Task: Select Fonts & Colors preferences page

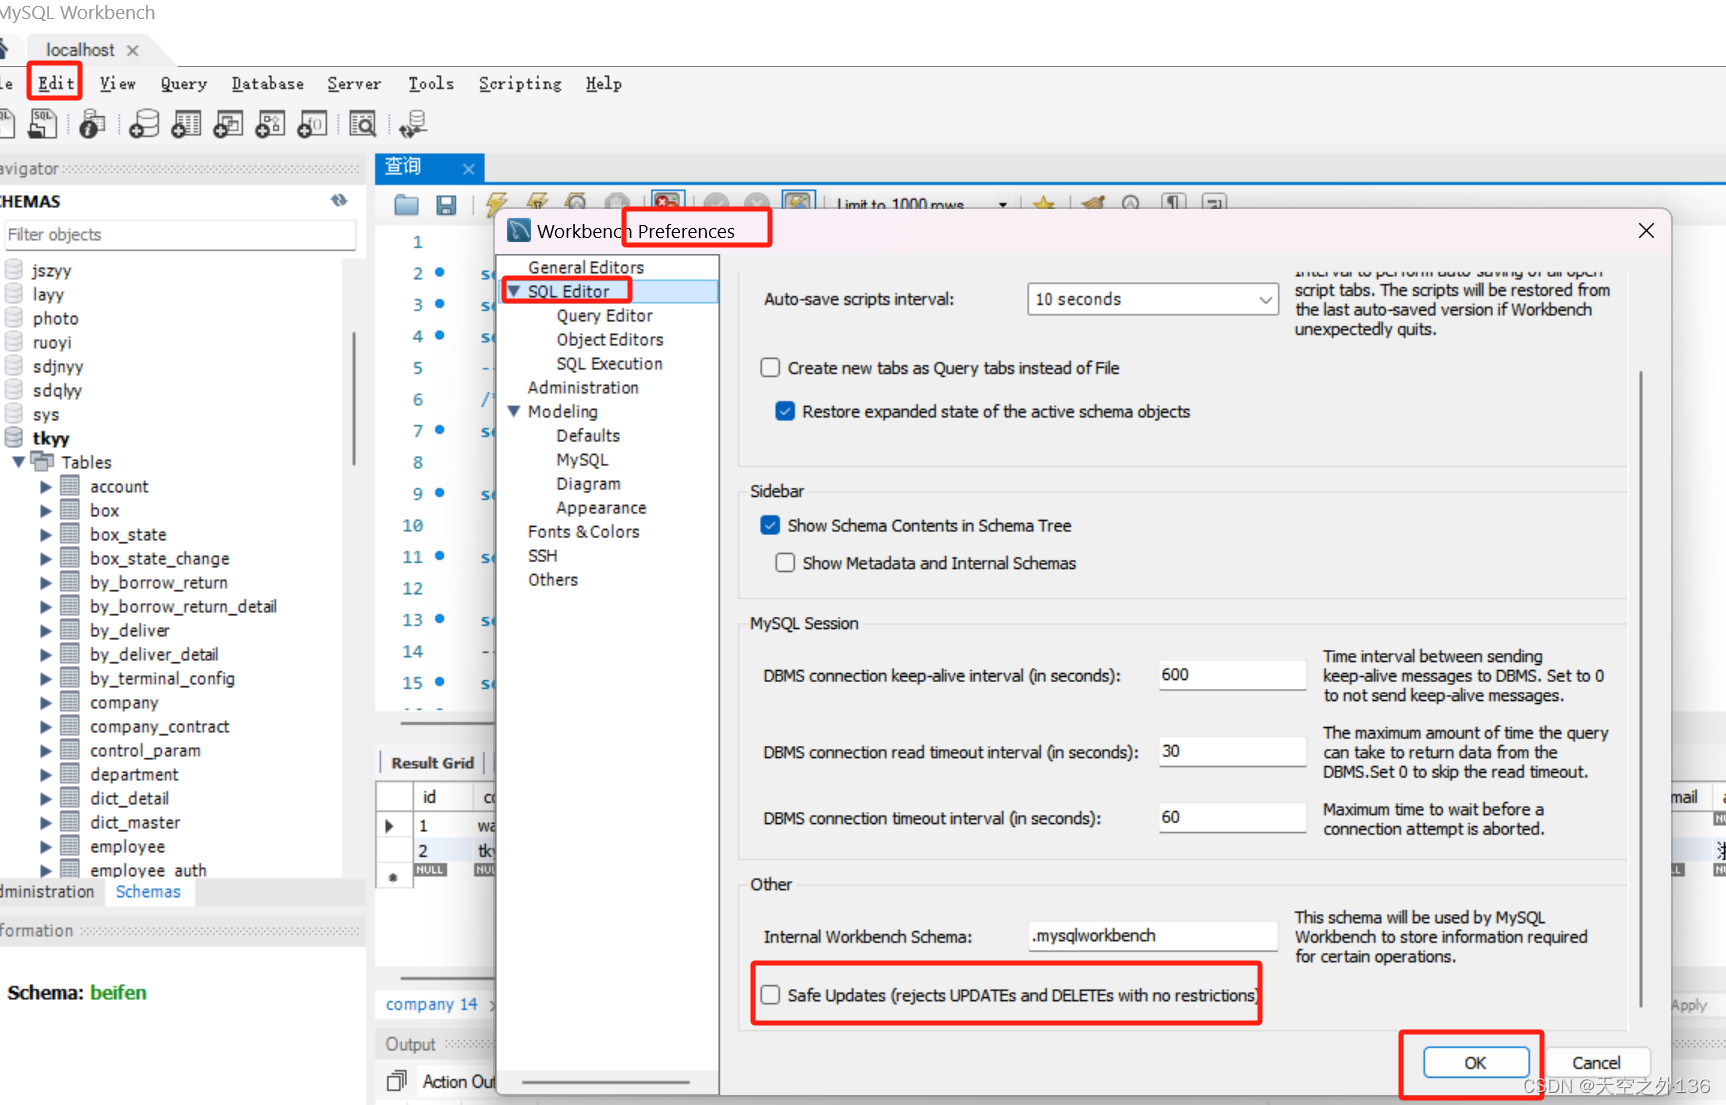Action: click(x=584, y=531)
